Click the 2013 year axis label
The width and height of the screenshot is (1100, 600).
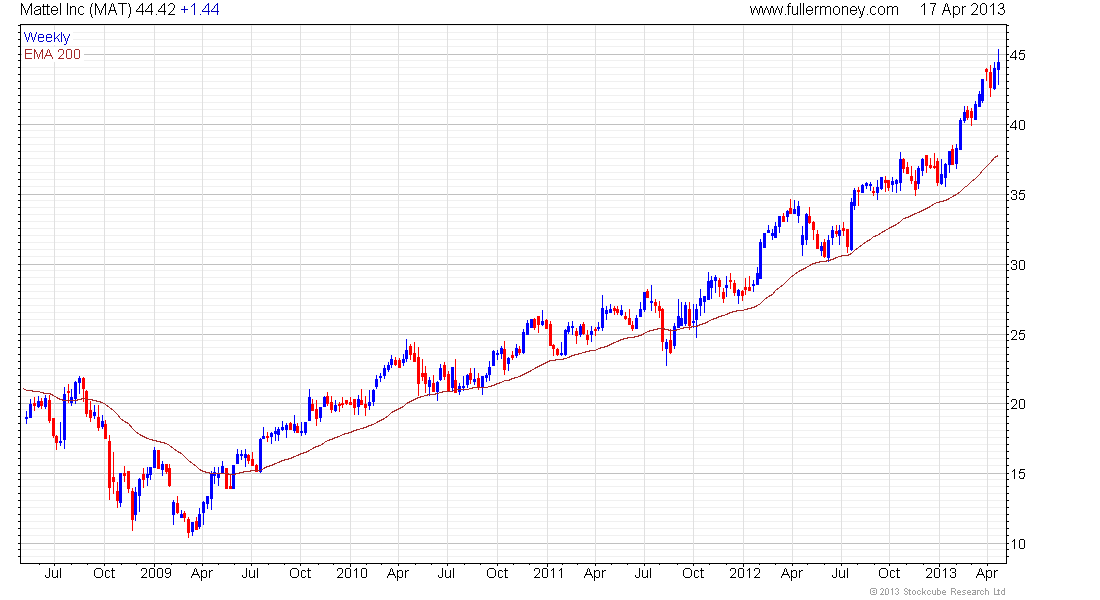[x=941, y=573]
